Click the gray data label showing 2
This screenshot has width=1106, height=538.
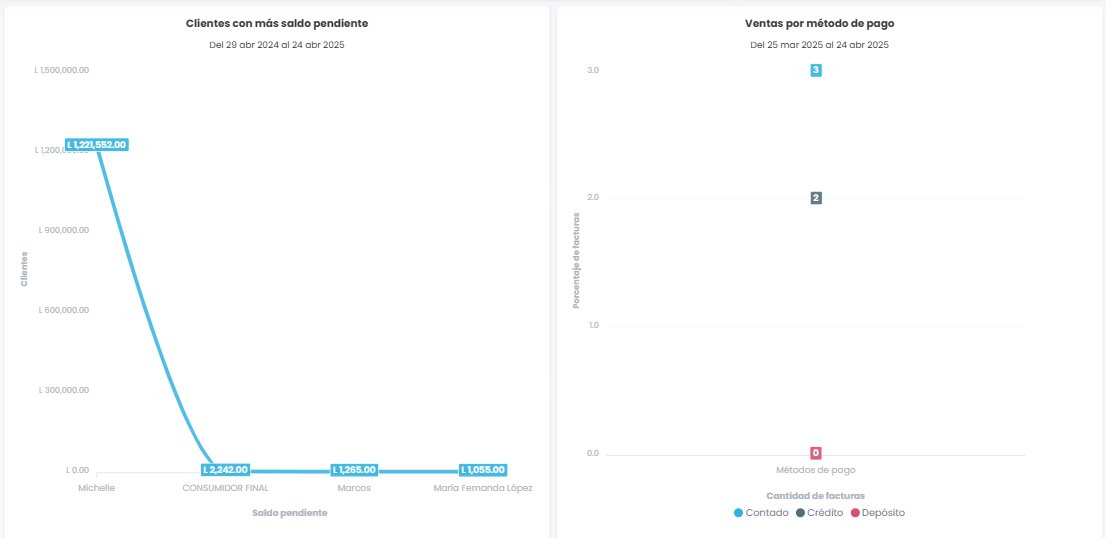click(816, 198)
